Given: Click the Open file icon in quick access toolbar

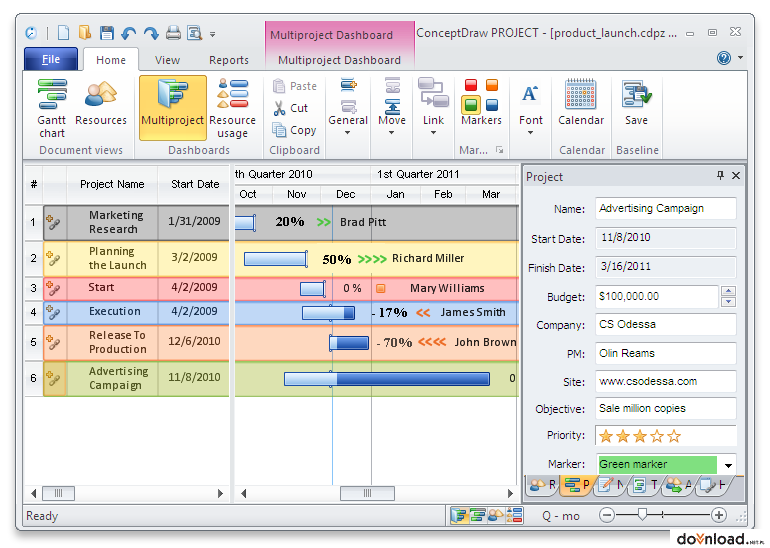Looking at the screenshot, I should click(85, 33).
